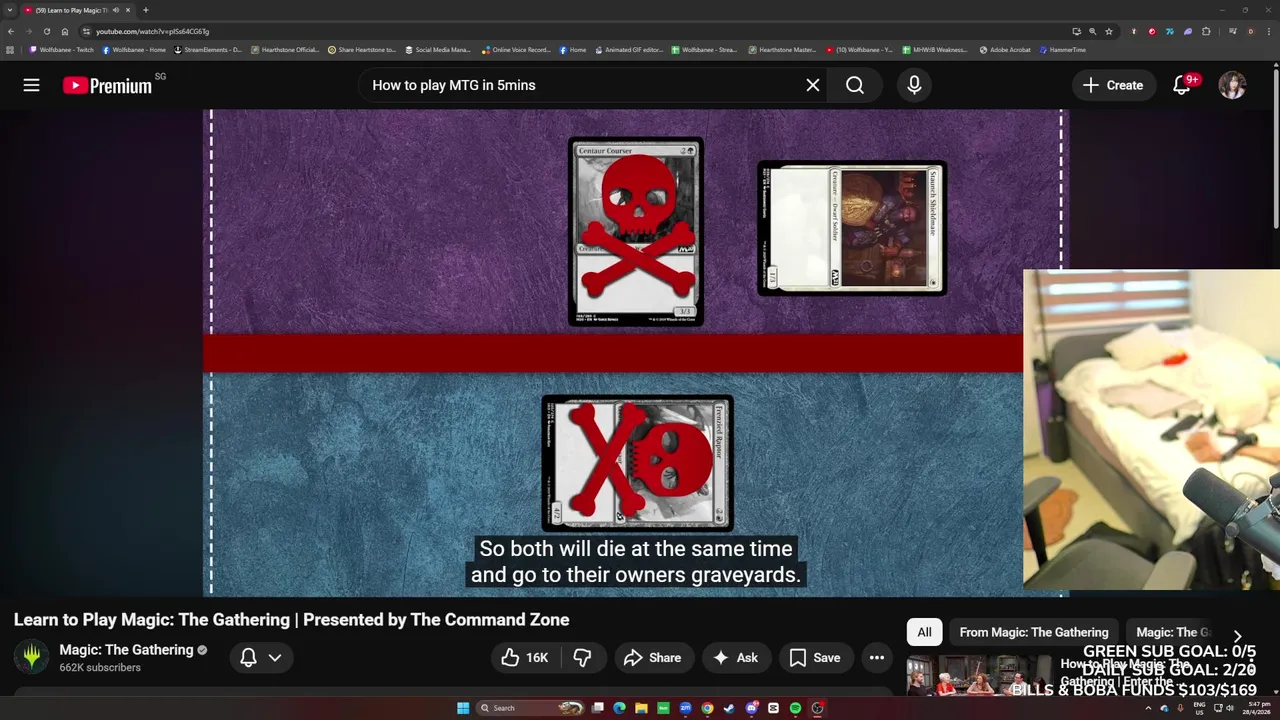The image size is (1280, 720).
Task: Open Hearthstone Official bookmark
Action: (x=285, y=49)
